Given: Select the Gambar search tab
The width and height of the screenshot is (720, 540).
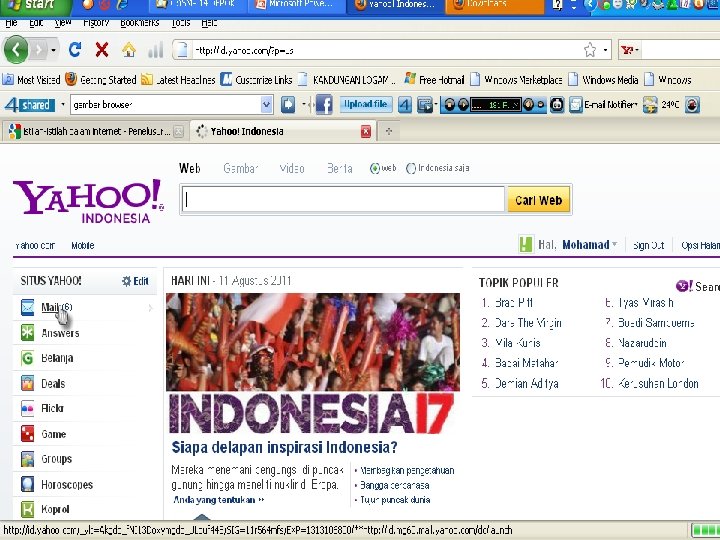Looking at the screenshot, I should pyautogui.click(x=241, y=169).
